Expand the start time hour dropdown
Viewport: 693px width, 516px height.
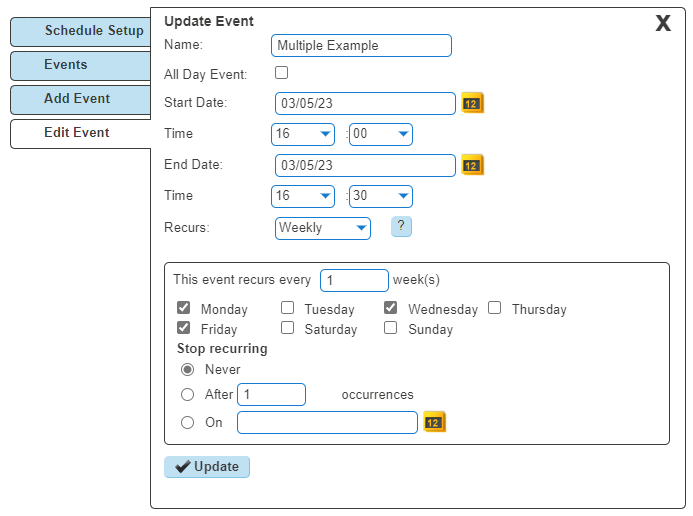(x=303, y=134)
